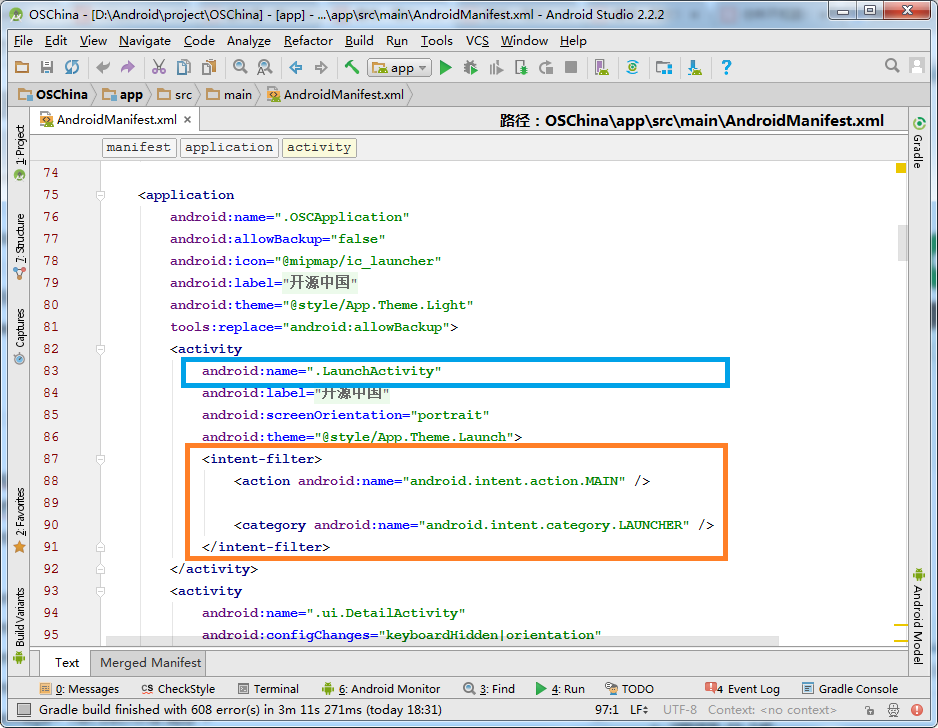Toggle the Captures tool window
The image size is (938, 728).
pyautogui.click(x=20, y=336)
